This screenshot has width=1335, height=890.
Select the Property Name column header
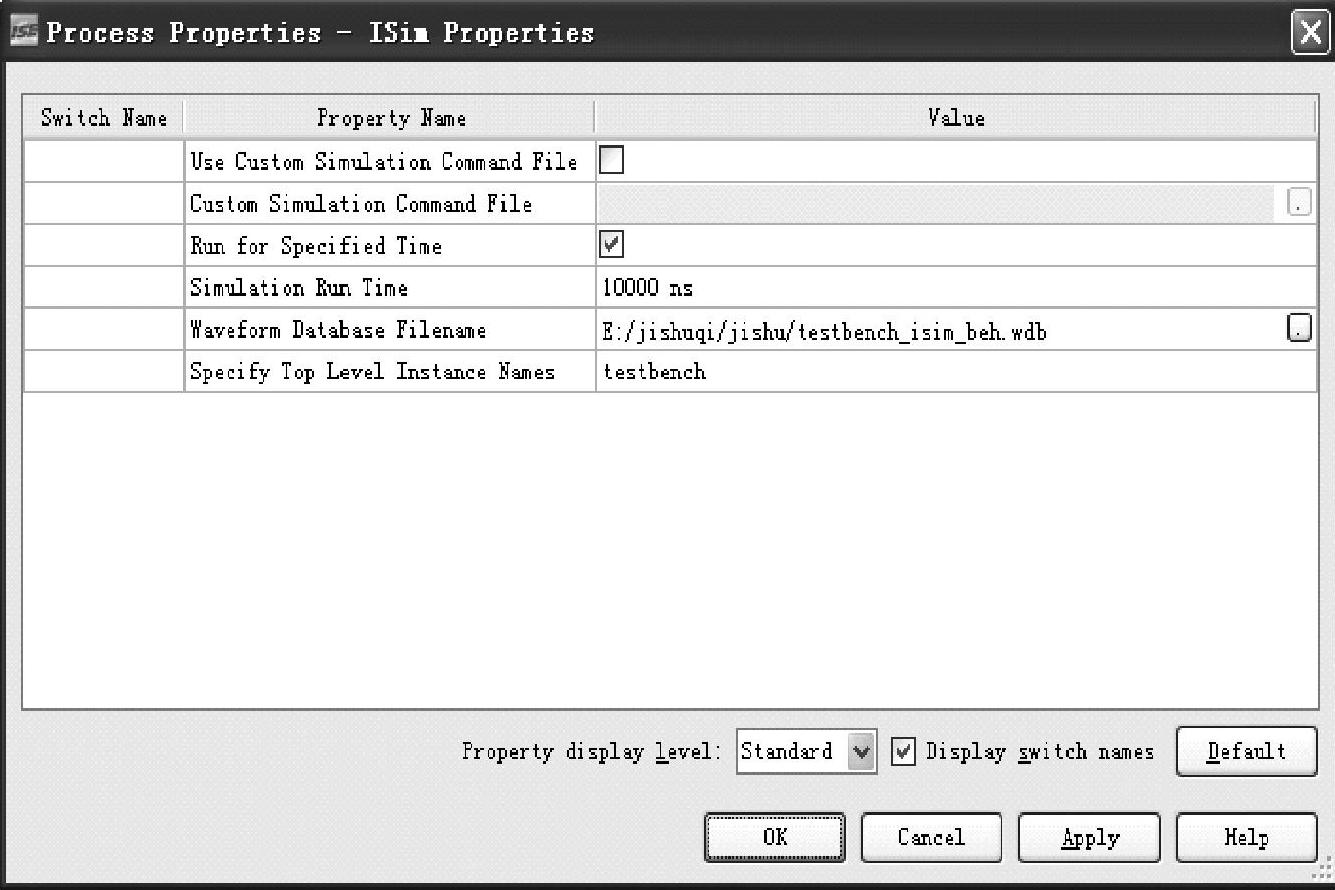(x=391, y=118)
